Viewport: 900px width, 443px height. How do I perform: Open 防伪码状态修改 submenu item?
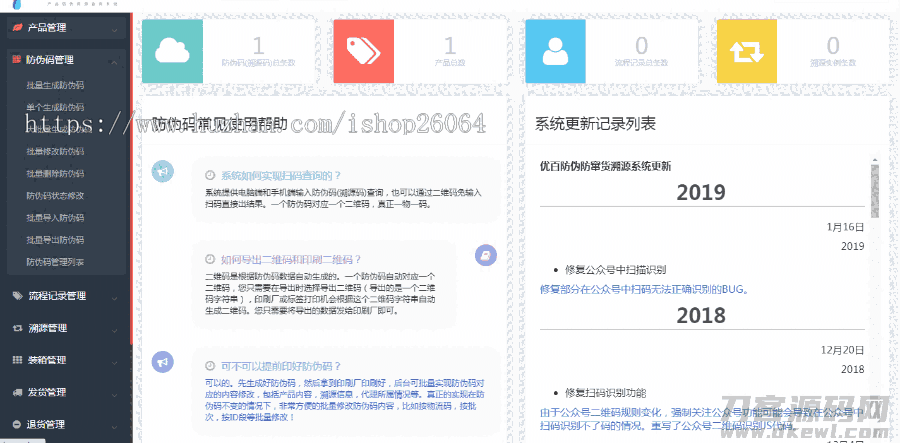click(x=55, y=196)
